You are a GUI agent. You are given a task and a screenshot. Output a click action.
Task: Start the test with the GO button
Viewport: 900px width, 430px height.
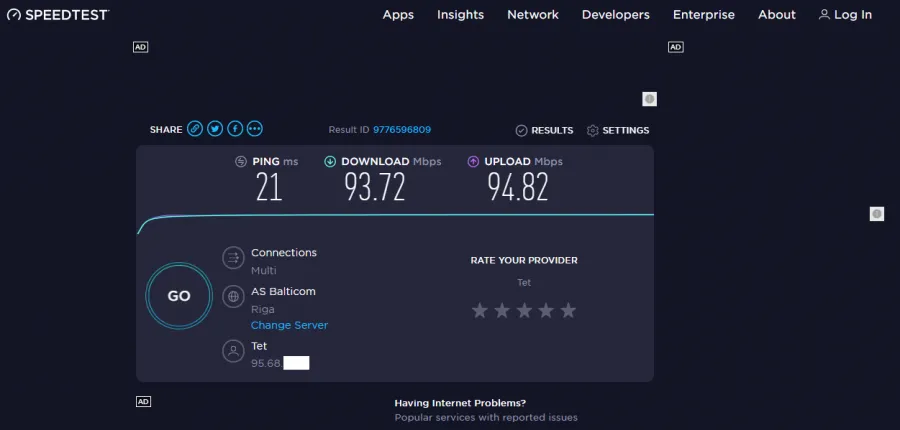[x=179, y=296]
